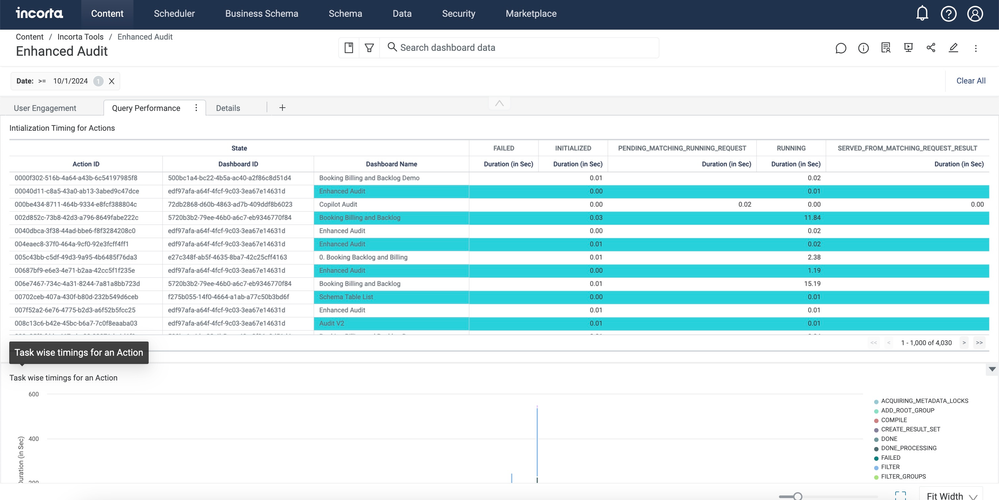Open the dashboard more options kebab menu

point(975,48)
